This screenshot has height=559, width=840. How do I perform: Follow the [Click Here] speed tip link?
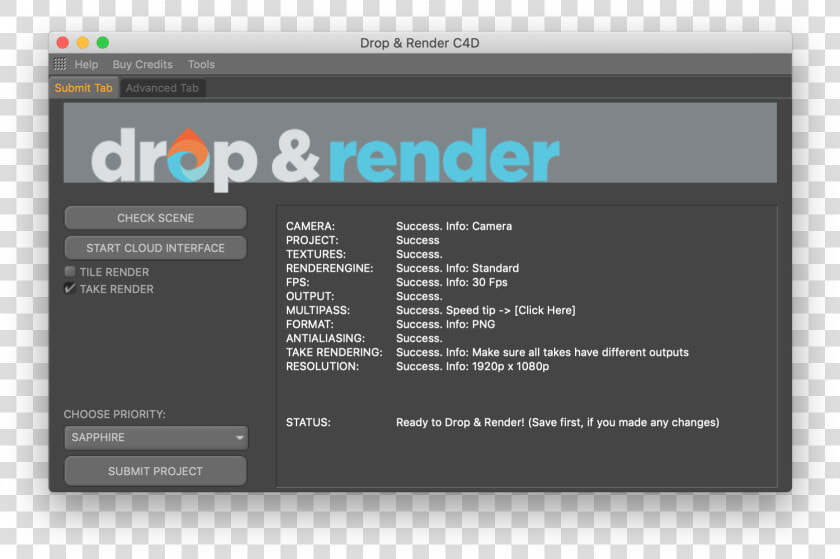[545, 310]
